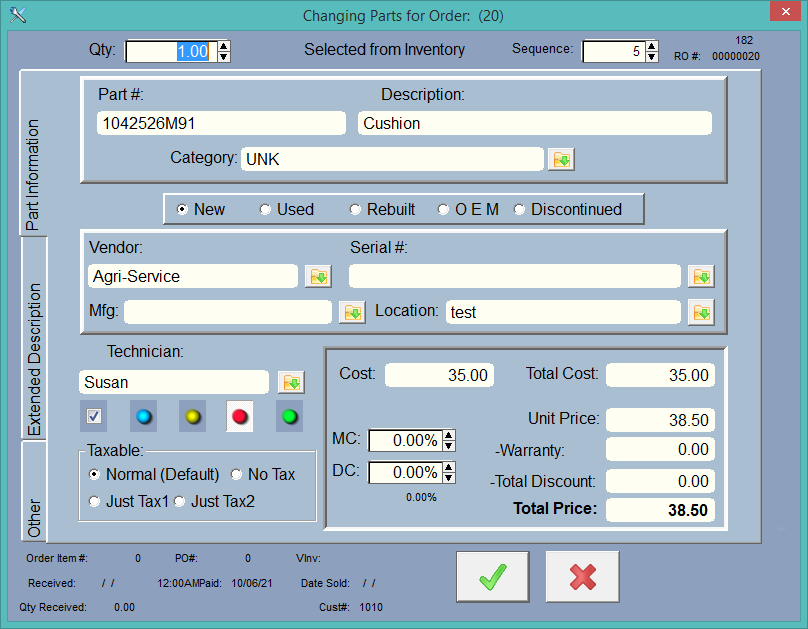Increase MC percentage with up arrow

(x=449, y=435)
